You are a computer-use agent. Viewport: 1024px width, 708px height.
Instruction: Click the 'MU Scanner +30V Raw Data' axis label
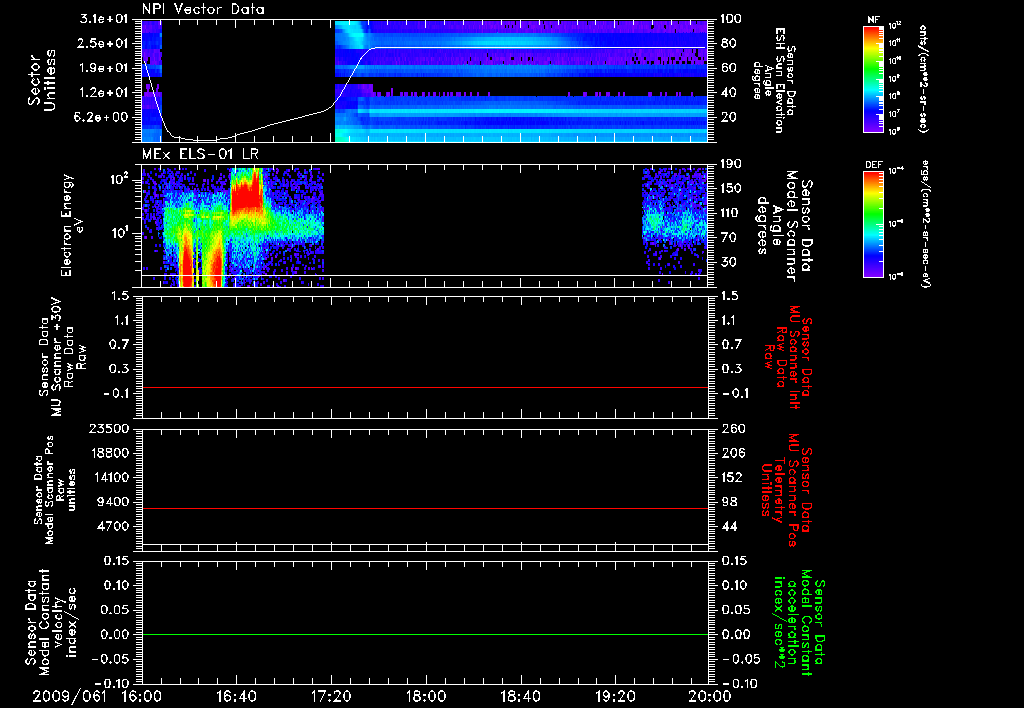click(62, 358)
